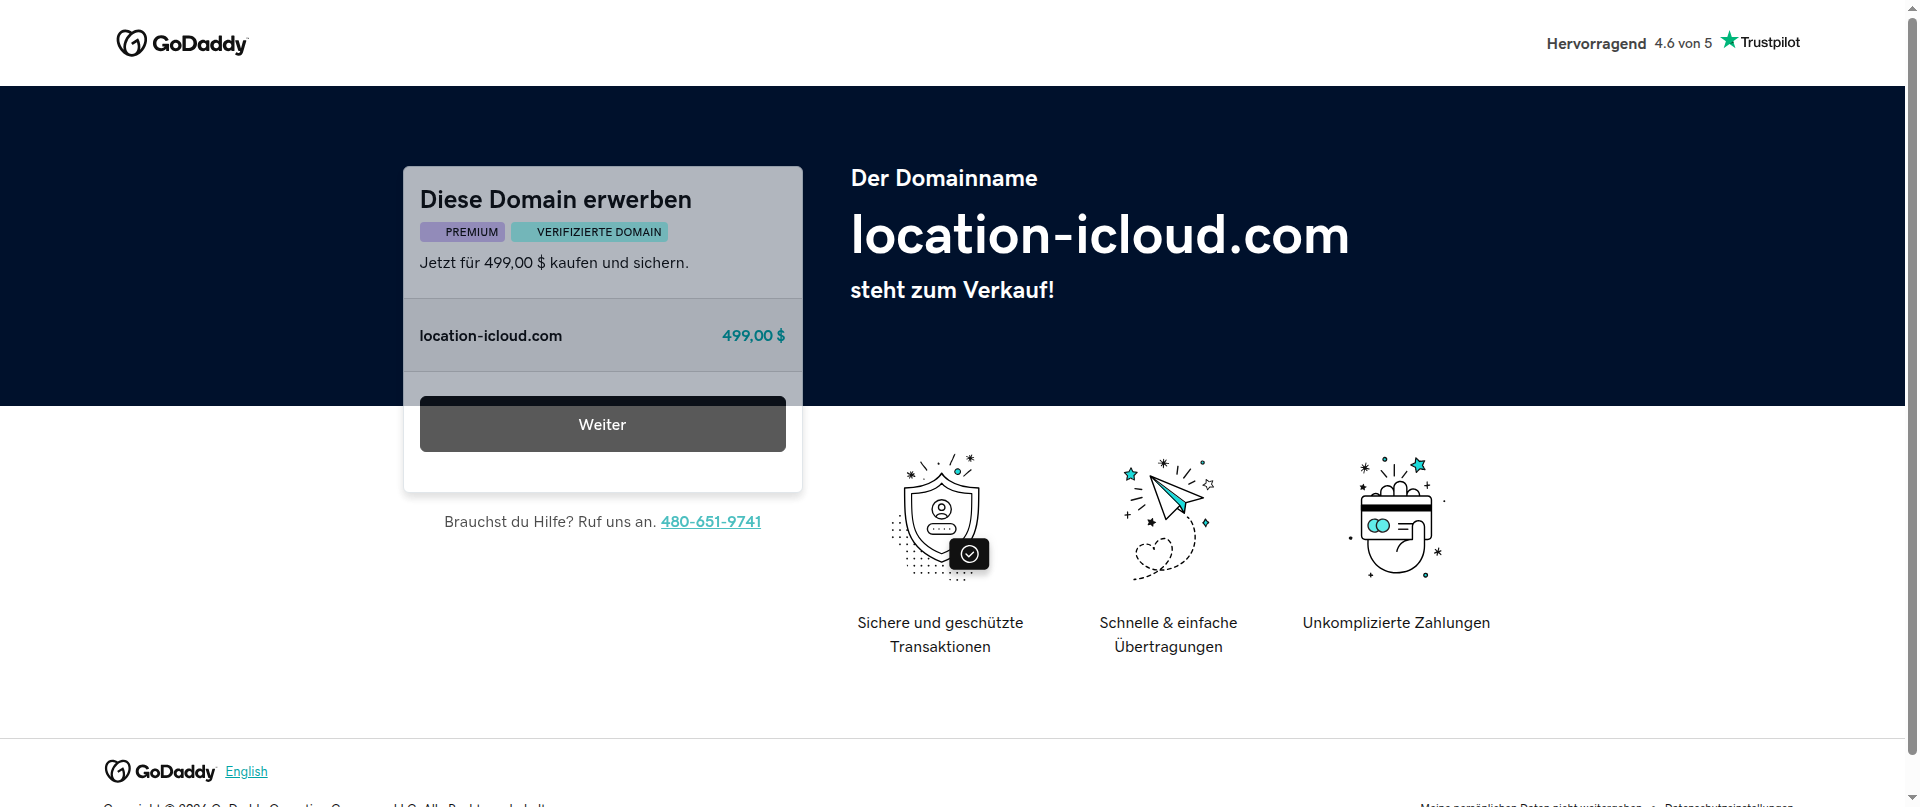
Task: Click 'Unkomplizierte Zahlungen' caption
Action: pos(1396,623)
